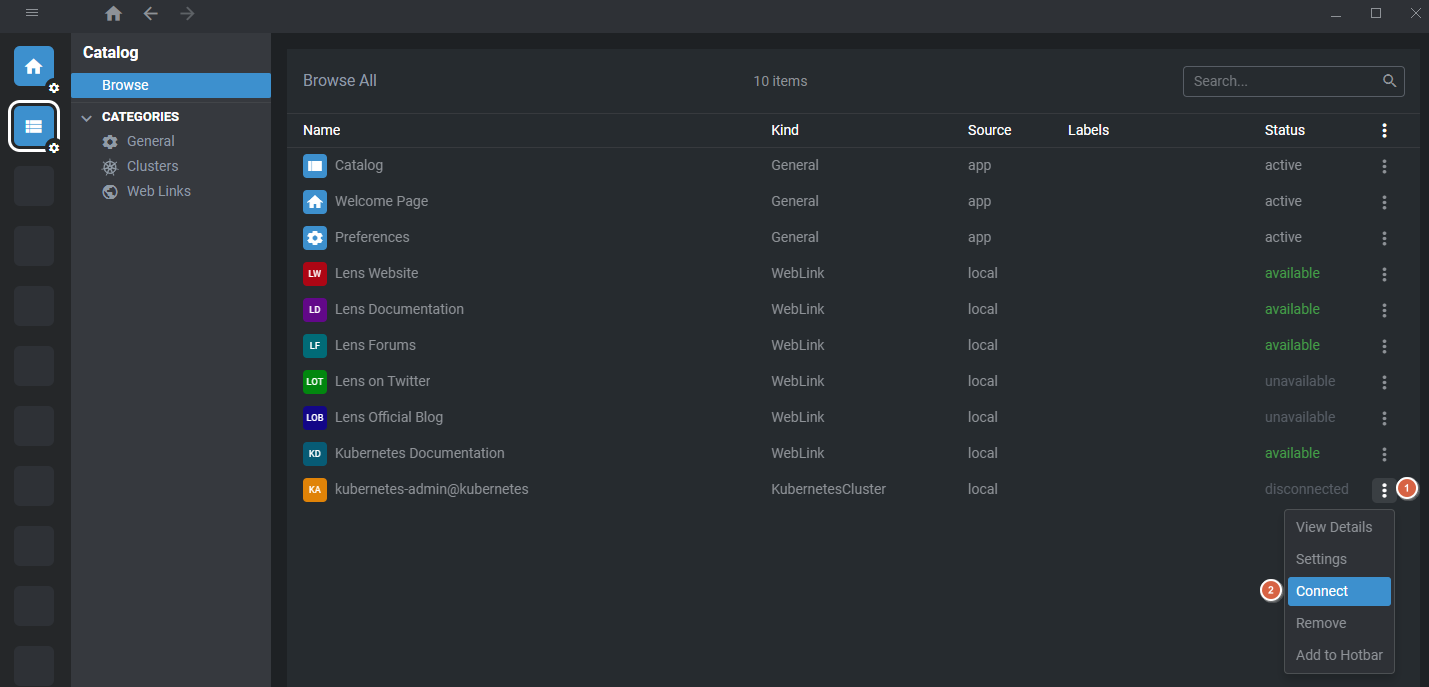1429x687 pixels.
Task: Sort table by Status column
Action: coord(1285,130)
